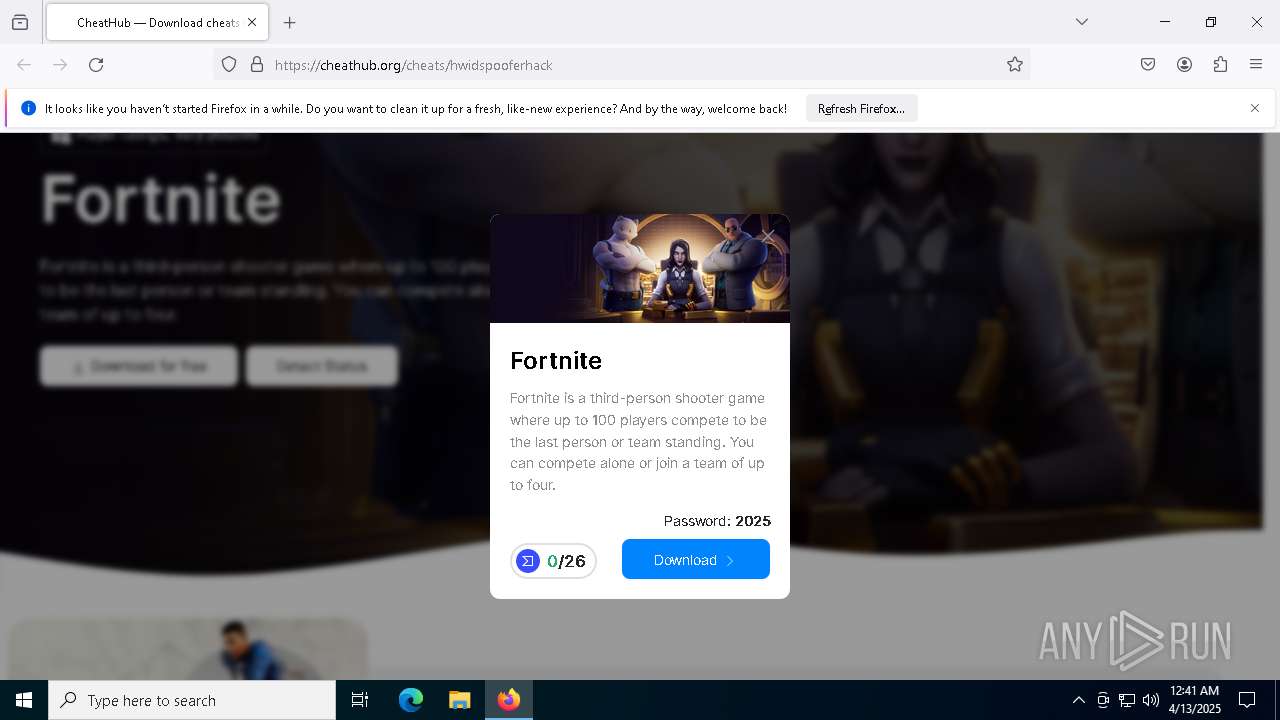This screenshot has width=1280, height=720.
Task: Open the Windows Start menu
Action: pos(24,700)
